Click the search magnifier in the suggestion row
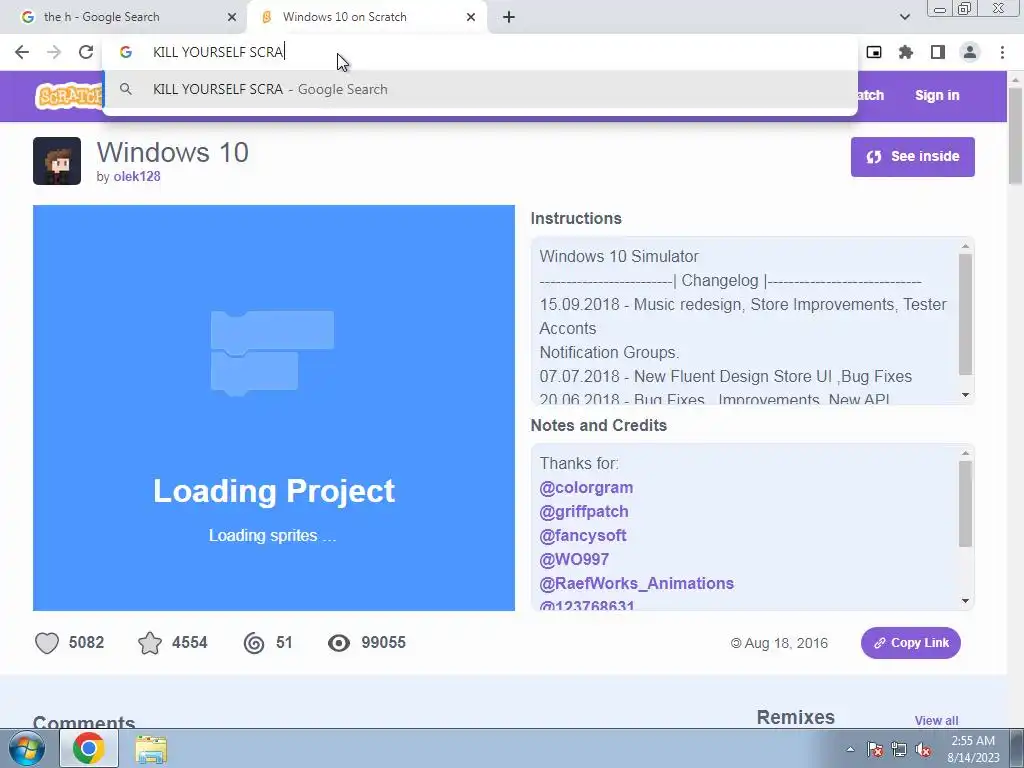Image resolution: width=1024 pixels, height=768 pixels. tap(126, 89)
